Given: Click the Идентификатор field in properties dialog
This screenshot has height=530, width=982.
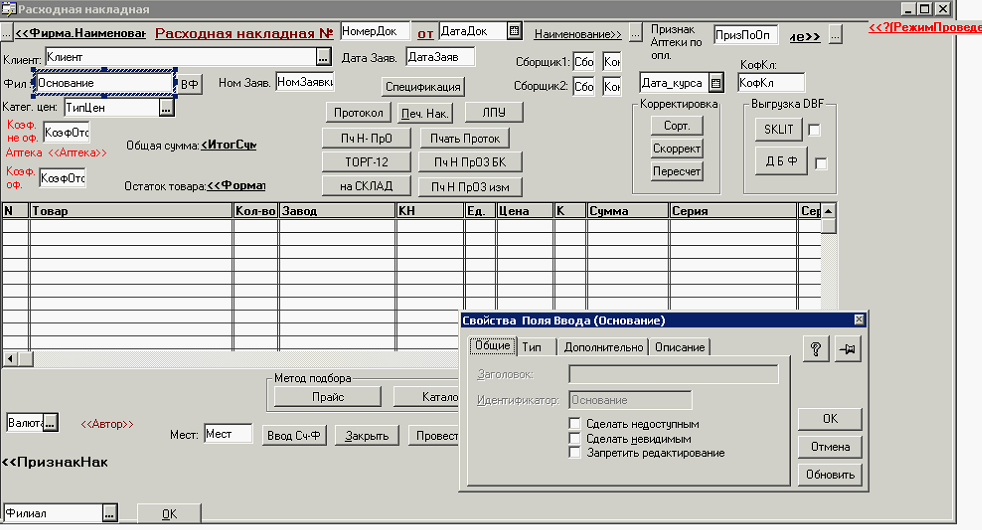Looking at the screenshot, I should [630, 400].
